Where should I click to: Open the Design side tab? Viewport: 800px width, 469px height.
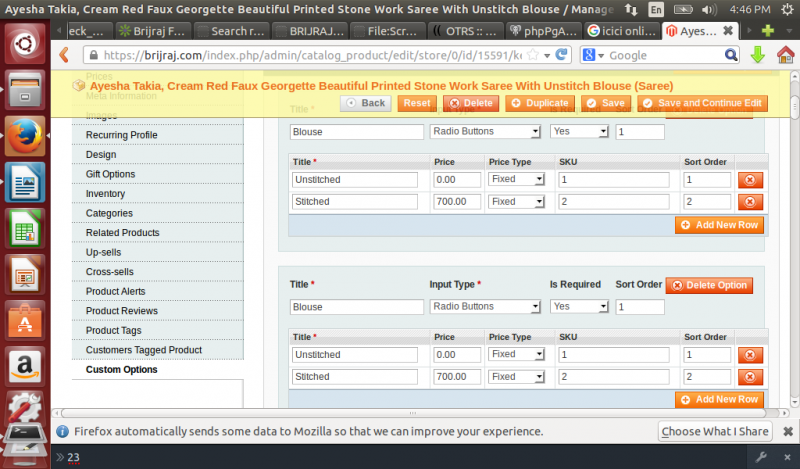click(158, 154)
